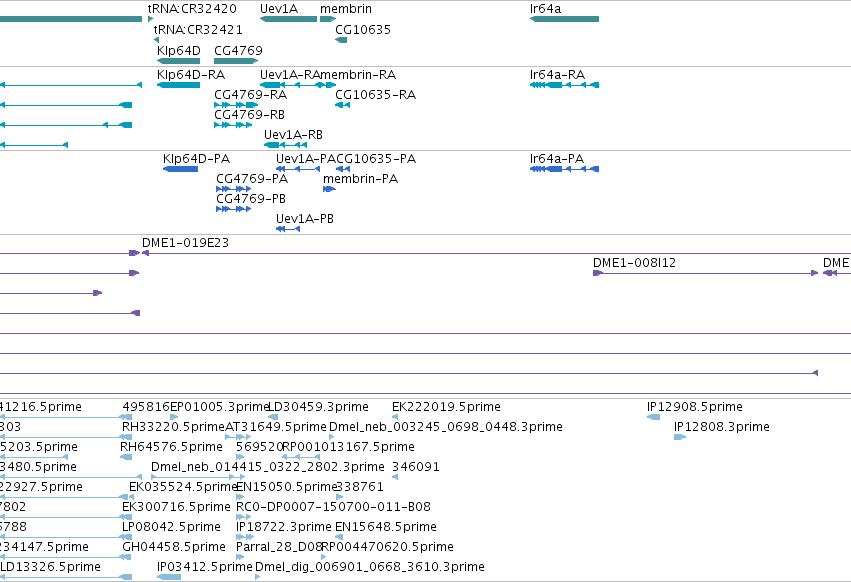The width and height of the screenshot is (851, 582).
Task: Click the membrin-RA transcript label
Action: click(x=358, y=75)
